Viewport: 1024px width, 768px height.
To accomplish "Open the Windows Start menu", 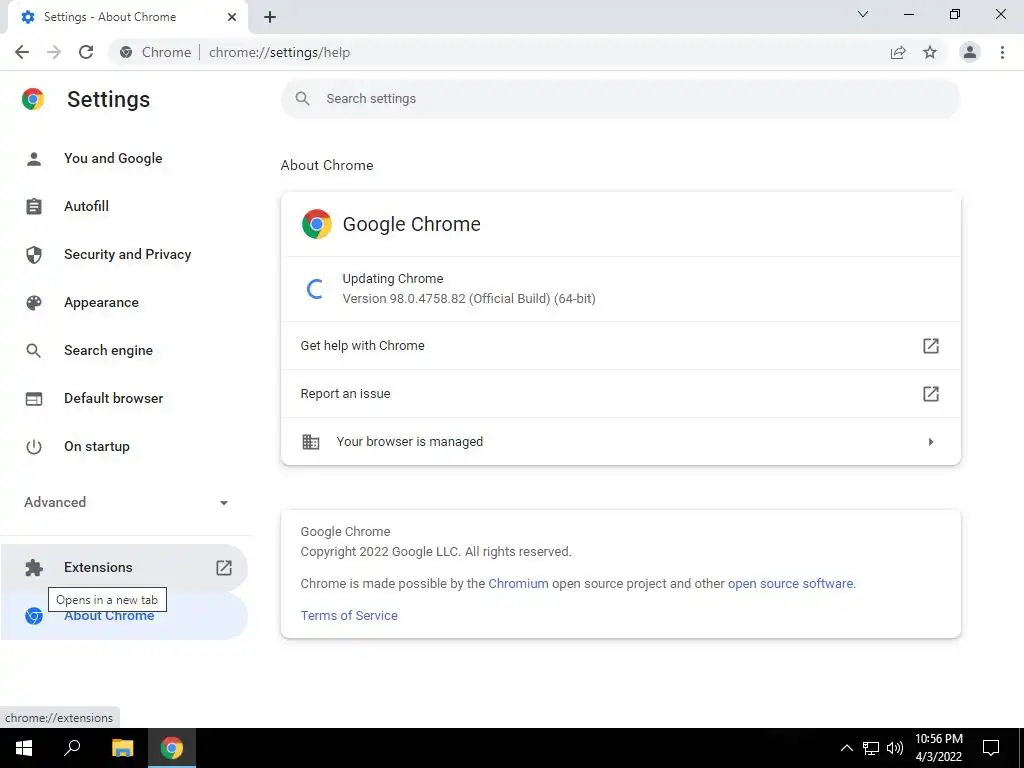I will click(x=24, y=748).
